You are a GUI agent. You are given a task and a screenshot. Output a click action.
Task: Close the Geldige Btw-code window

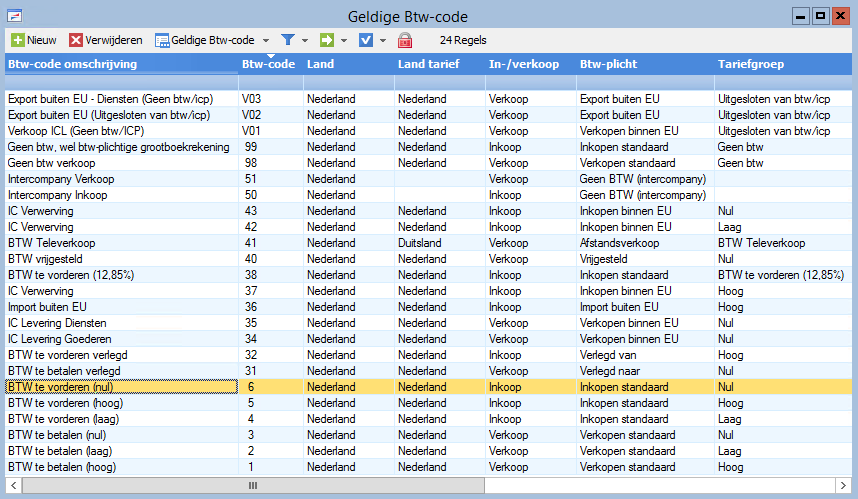[x=840, y=16]
